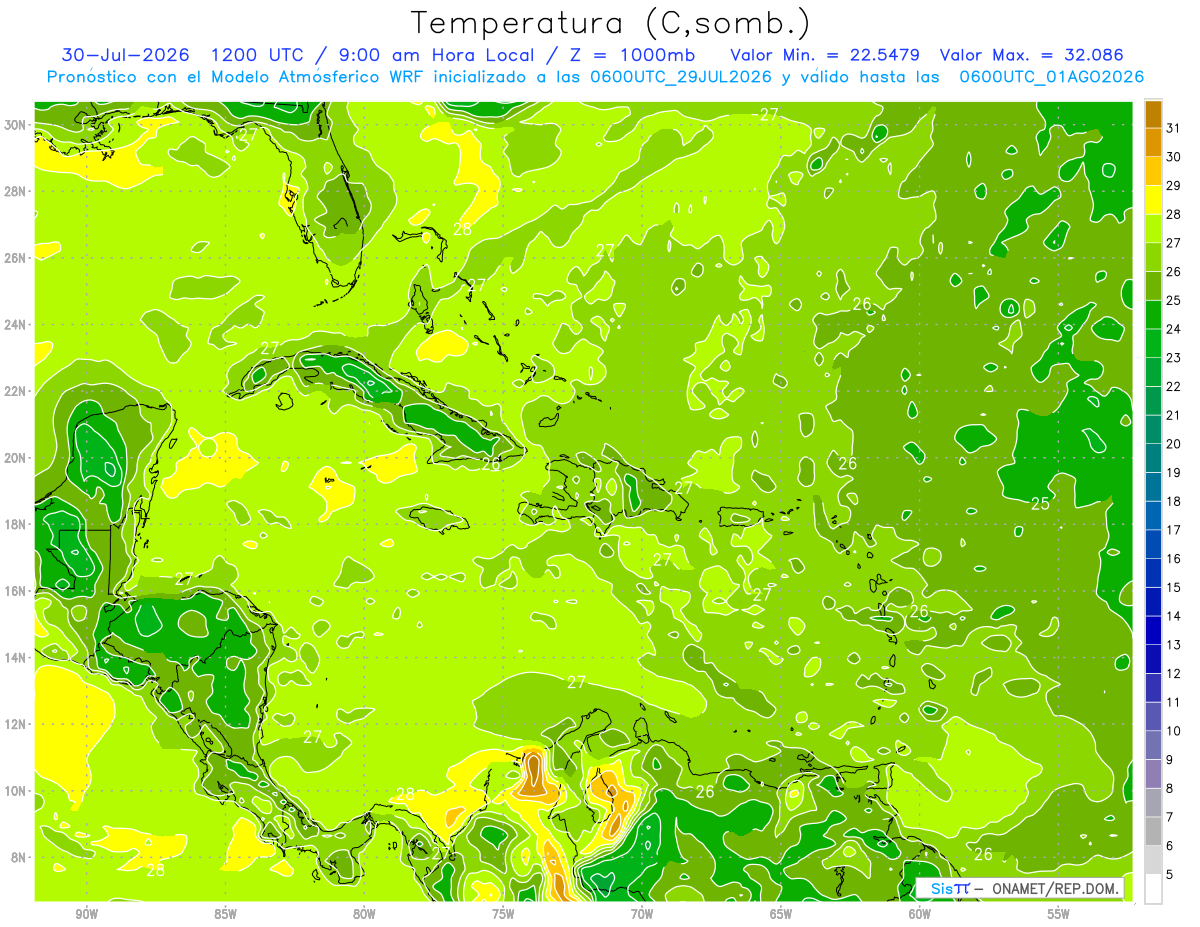Click the '8N' latitude axis label
The image size is (1200, 927).
[x=18, y=857]
